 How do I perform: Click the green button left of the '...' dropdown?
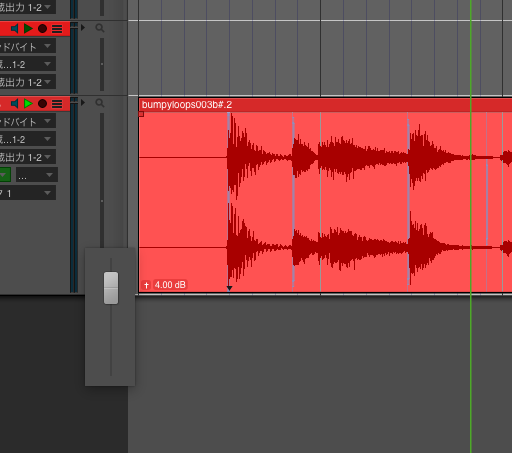point(5,175)
